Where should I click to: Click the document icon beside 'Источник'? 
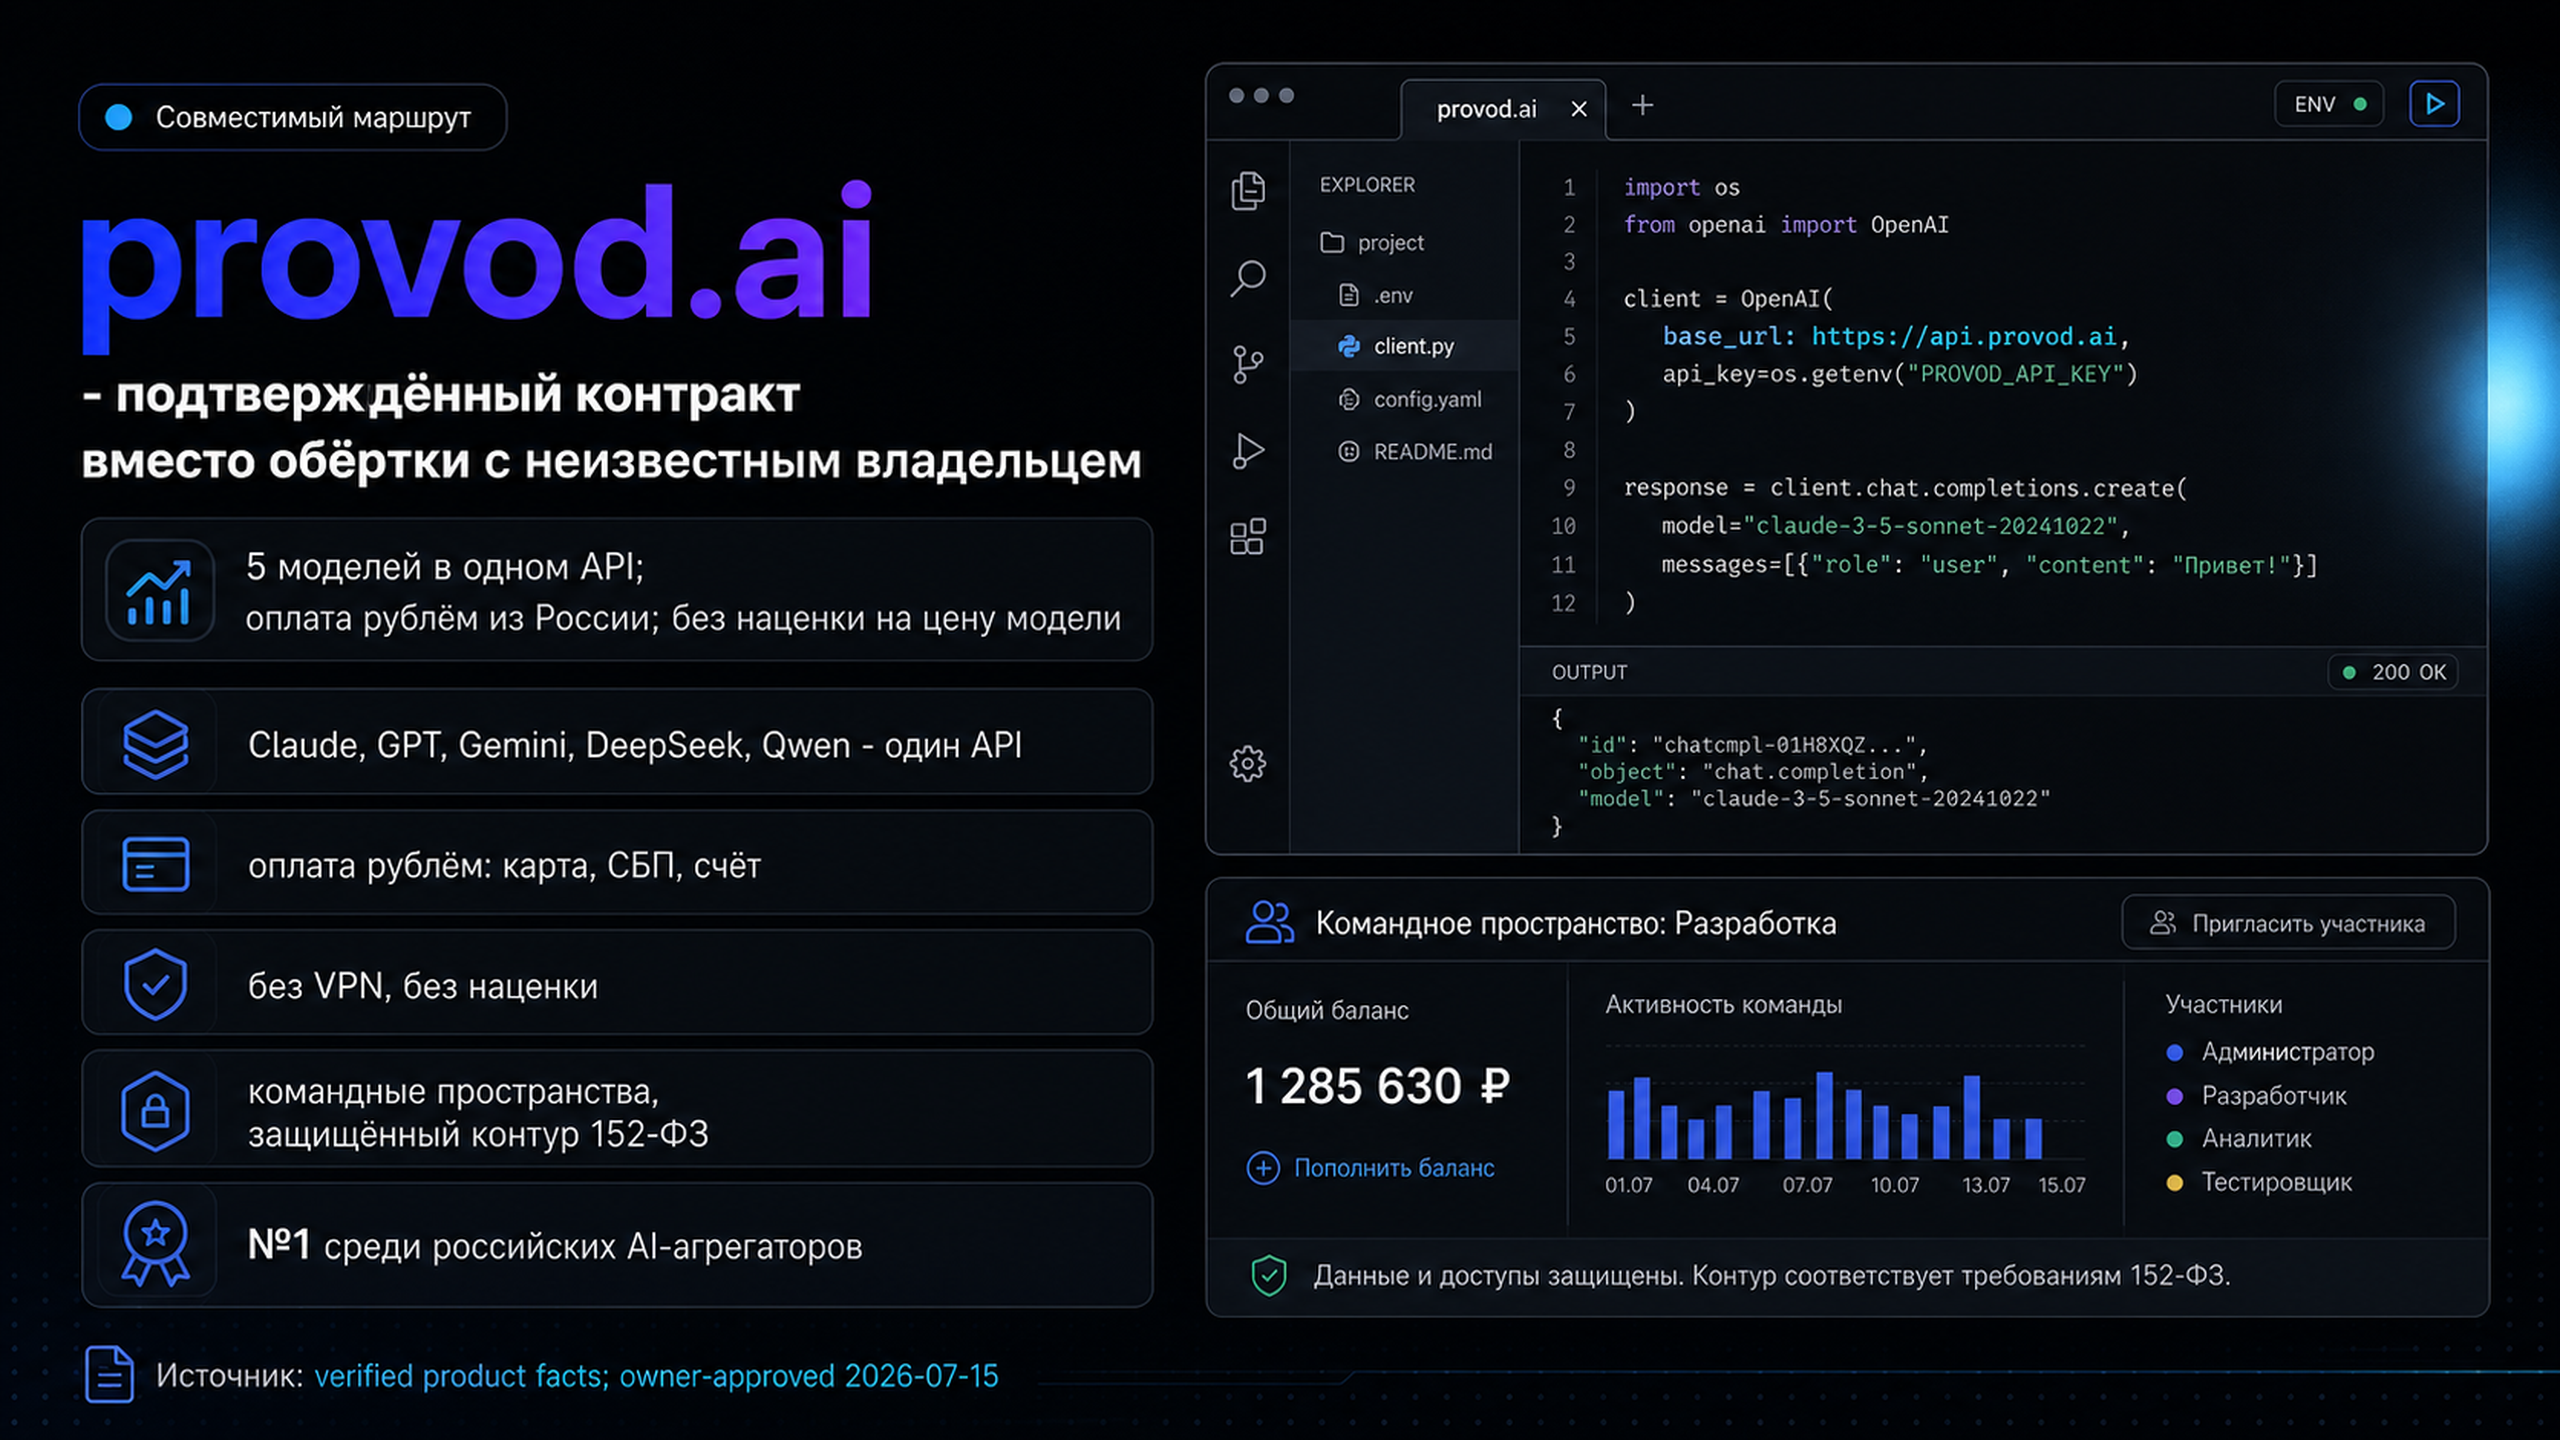(x=109, y=1375)
